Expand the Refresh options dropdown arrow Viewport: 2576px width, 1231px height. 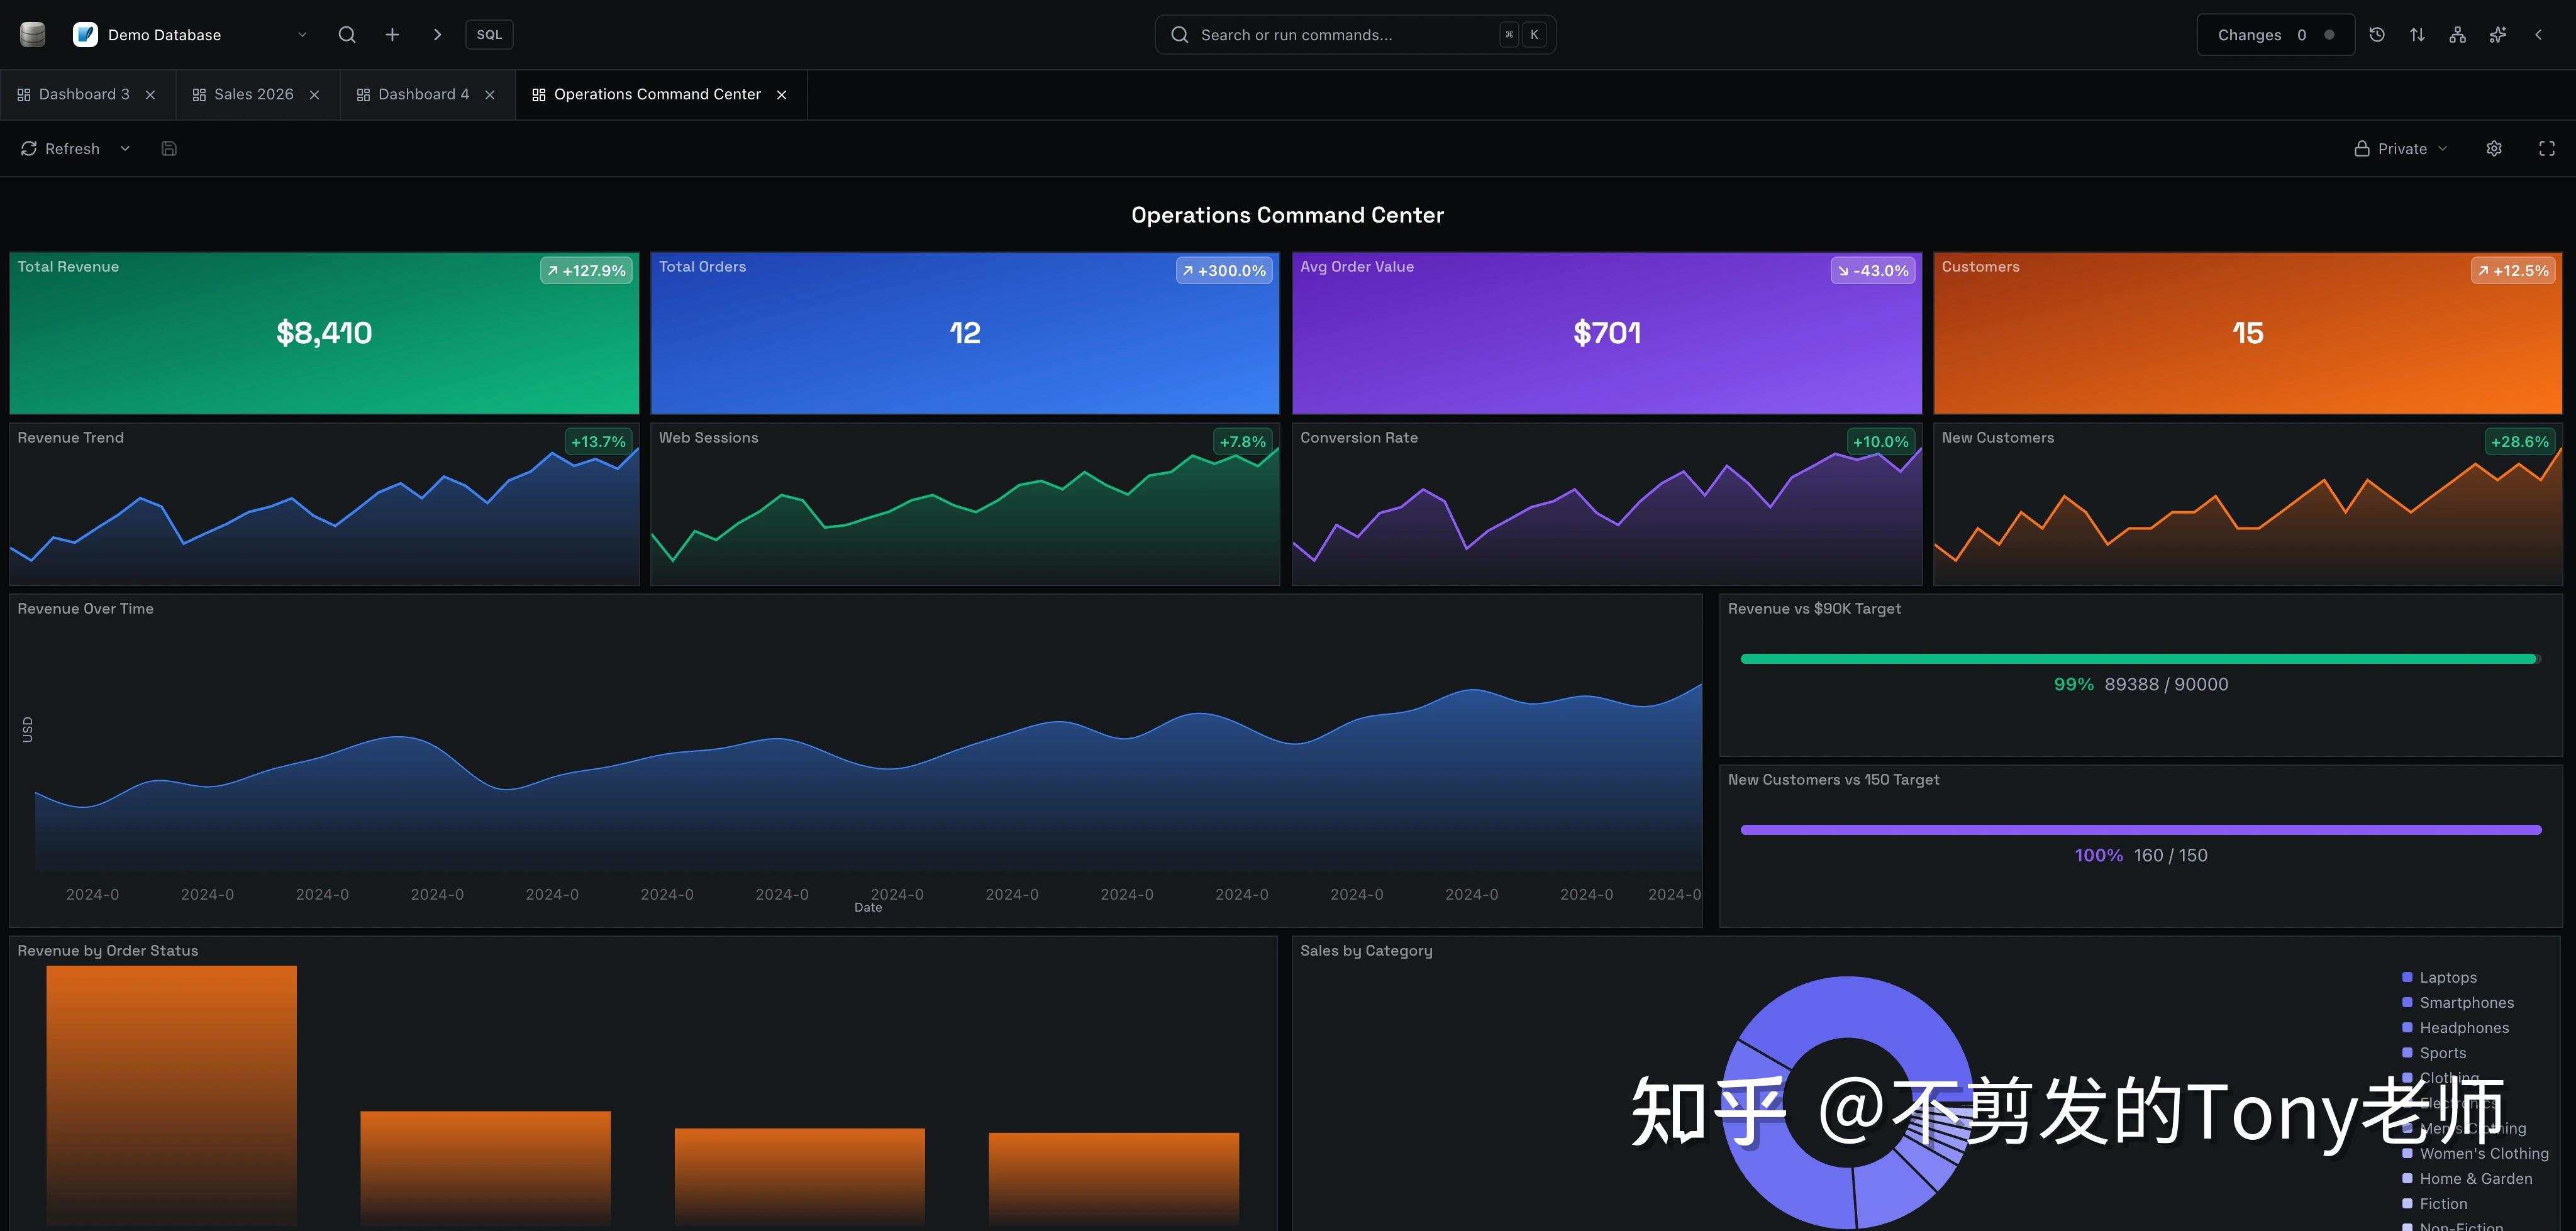[x=125, y=149]
